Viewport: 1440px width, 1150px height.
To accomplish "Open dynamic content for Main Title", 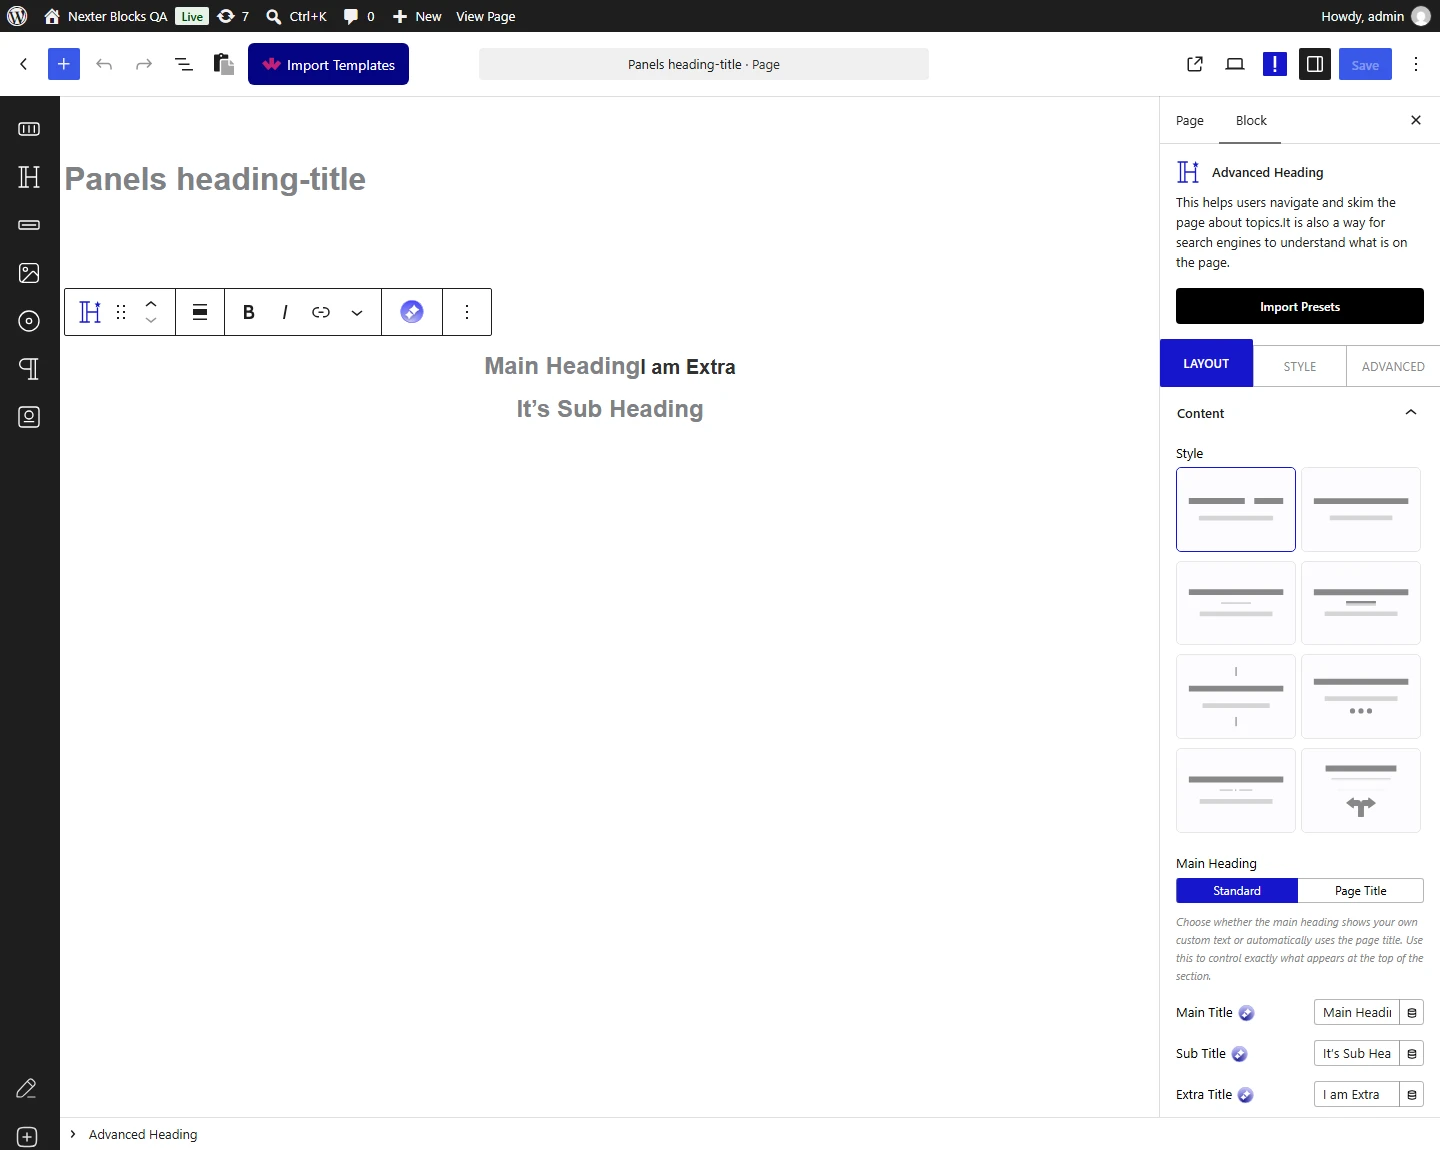I will click(x=1412, y=1013).
